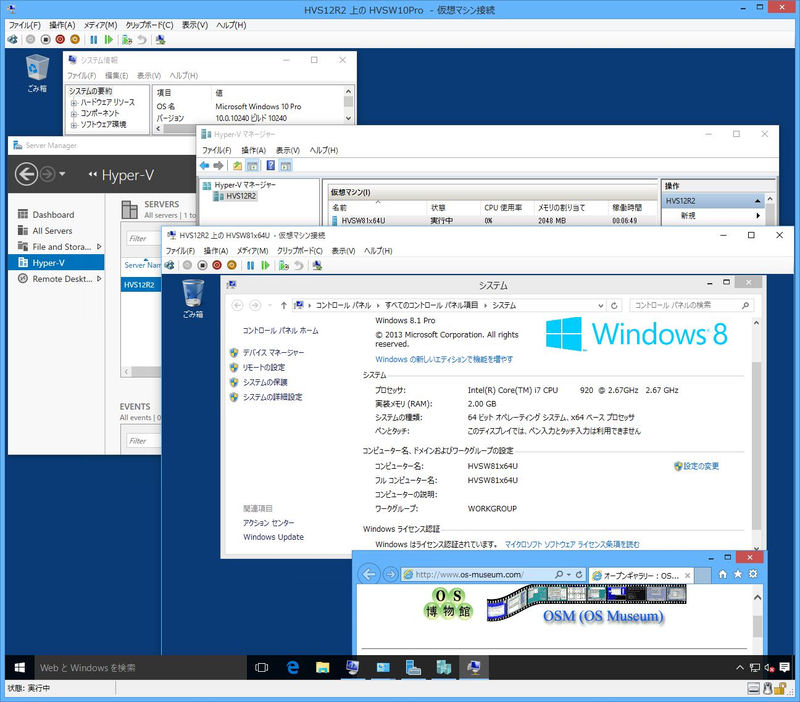Viewport: 800px width, 702px height.
Task: Click orange Save icon in HVSW10Pro toolbar
Action: 75,39
